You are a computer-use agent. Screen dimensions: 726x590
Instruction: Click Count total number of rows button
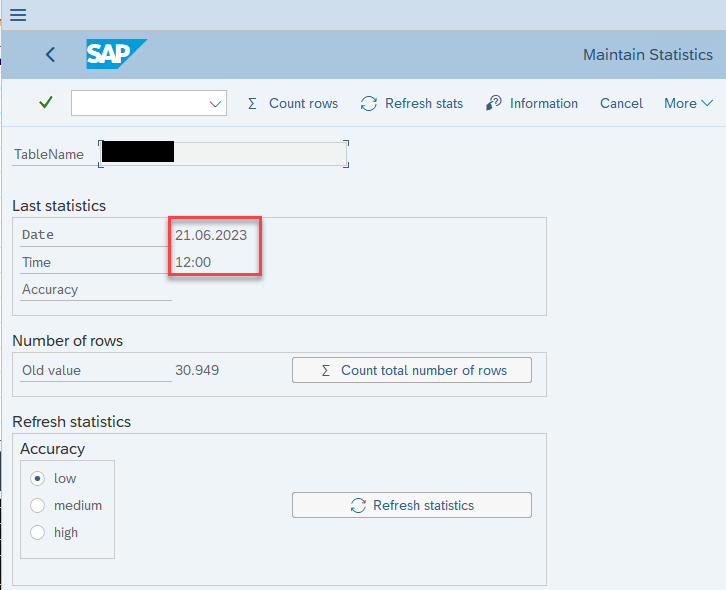pyautogui.click(x=412, y=370)
